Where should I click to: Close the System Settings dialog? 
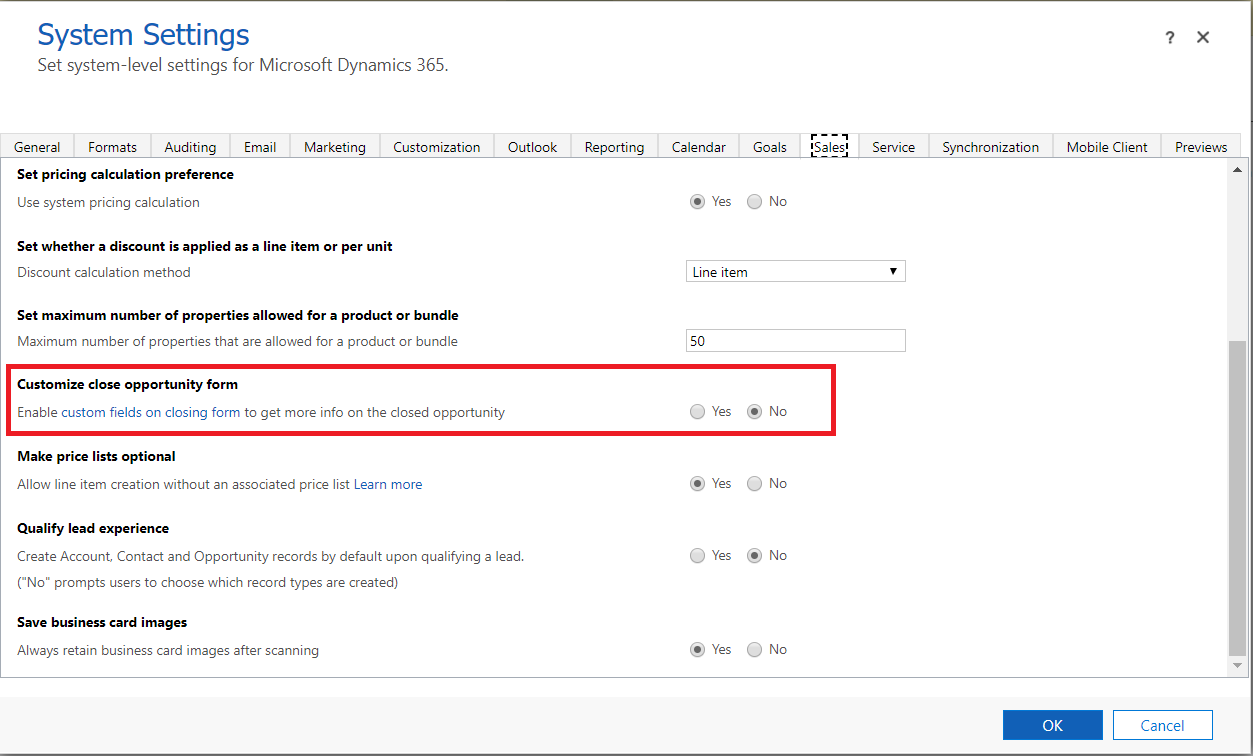click(1203, 38)
